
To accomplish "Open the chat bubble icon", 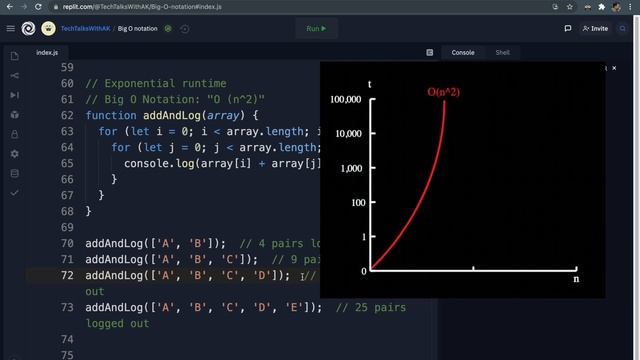I will (x=568, y=29).
